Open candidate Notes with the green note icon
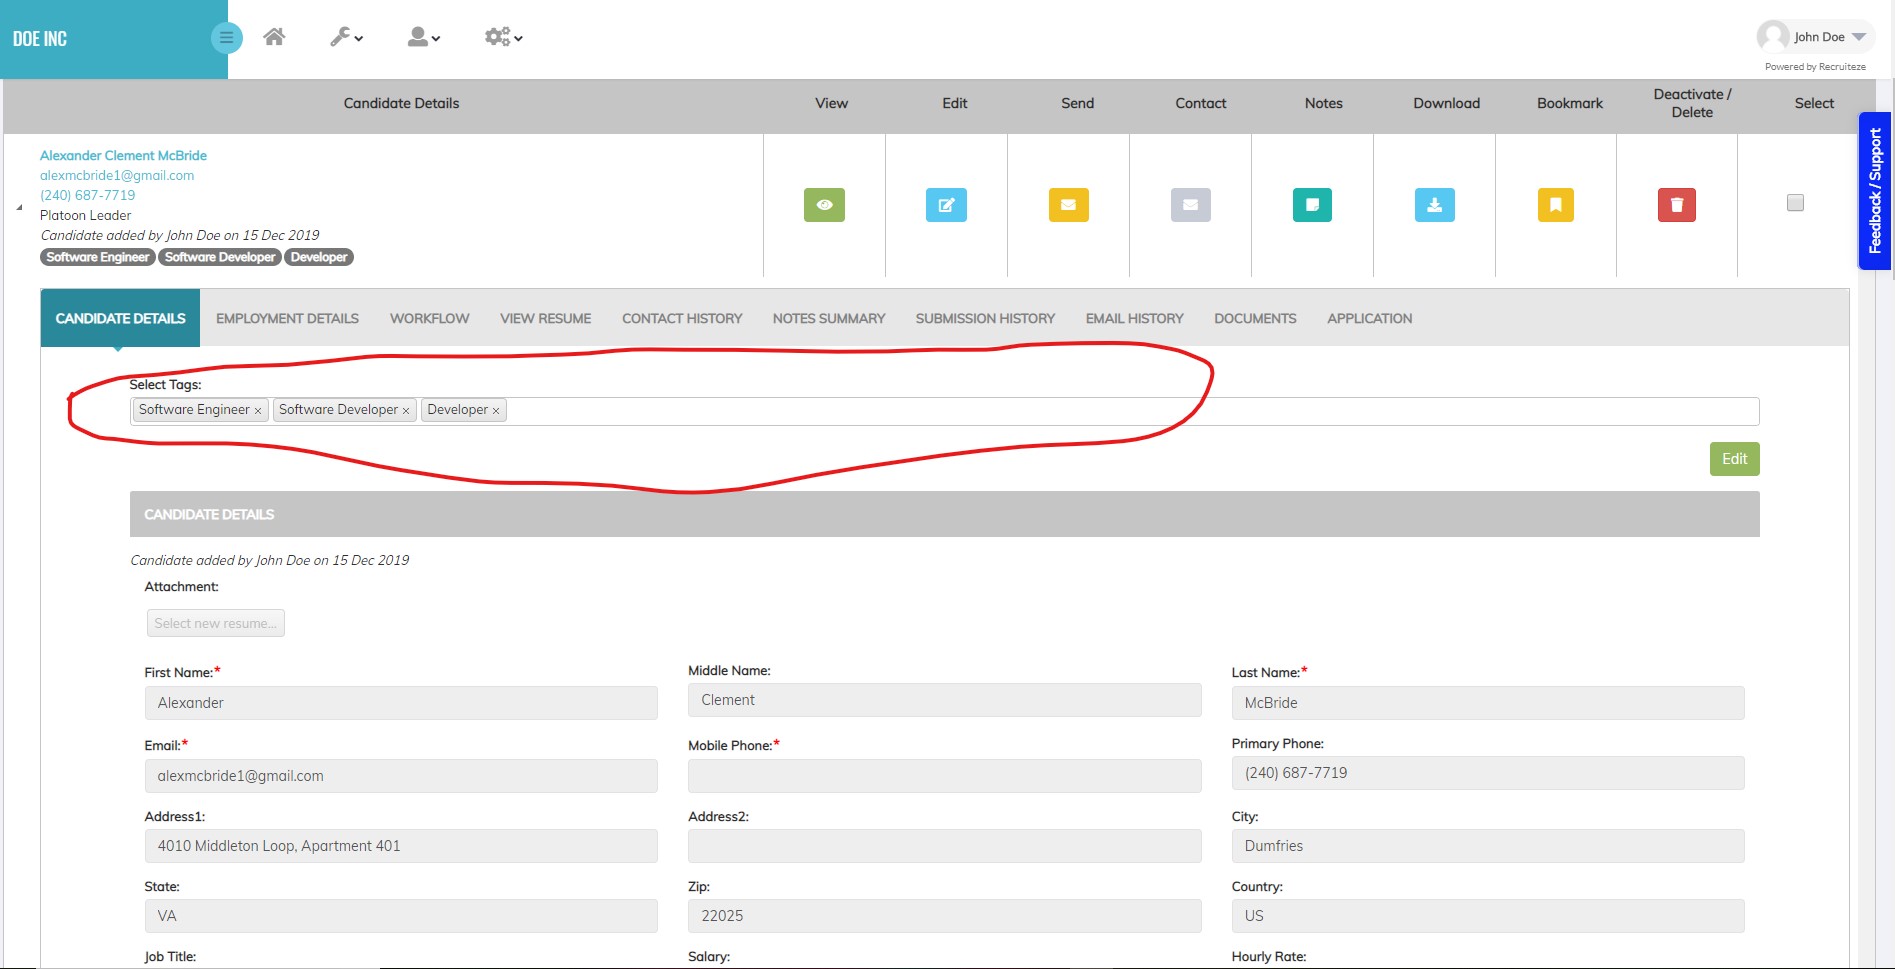This screenshot has width=1895, height=969. click(1312, 205)
